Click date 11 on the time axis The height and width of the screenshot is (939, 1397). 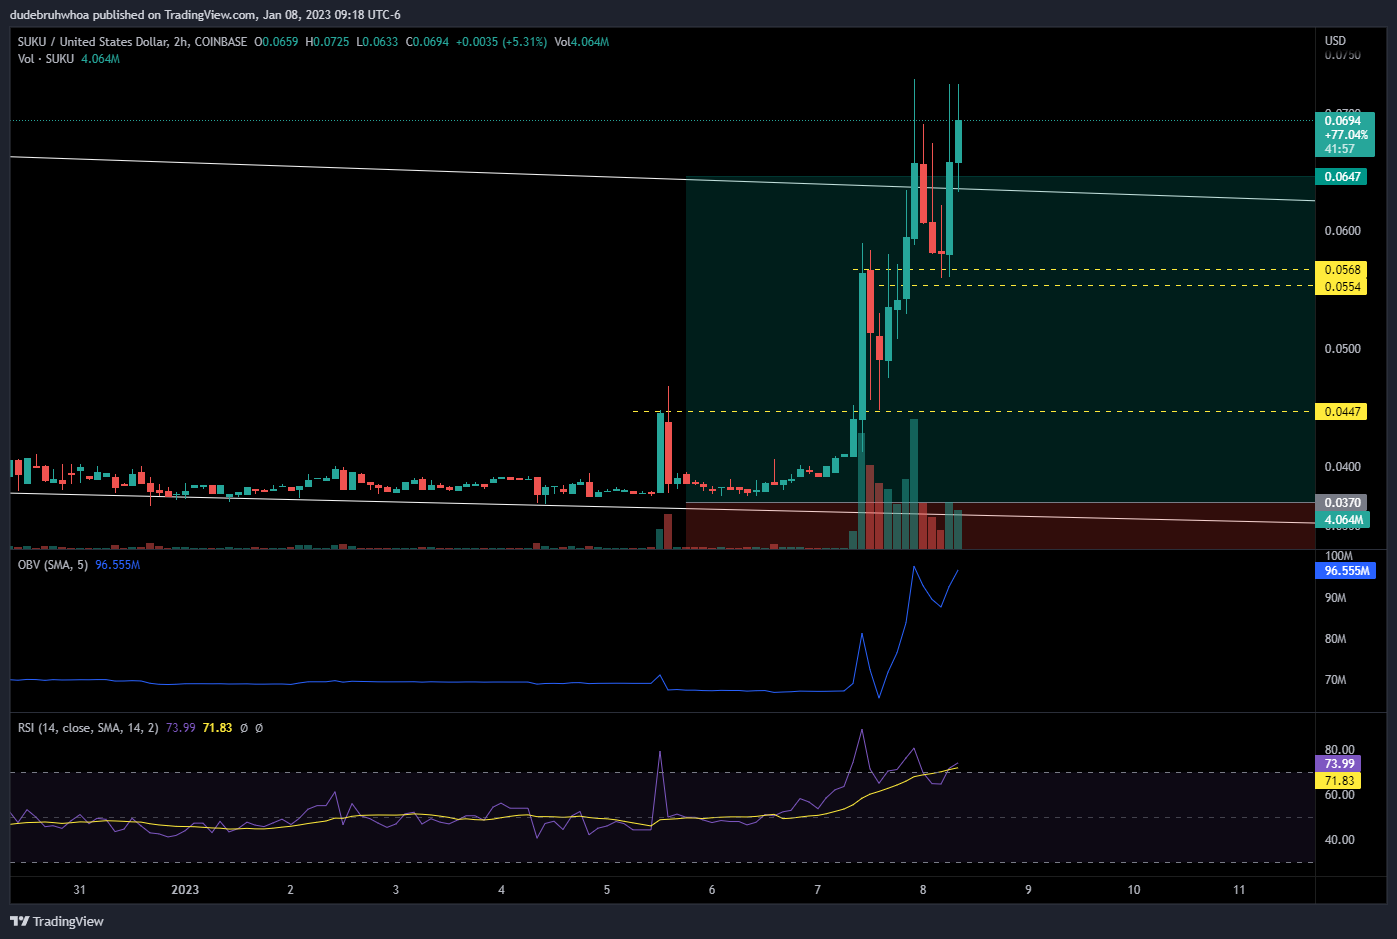[x=1239, y=890]
